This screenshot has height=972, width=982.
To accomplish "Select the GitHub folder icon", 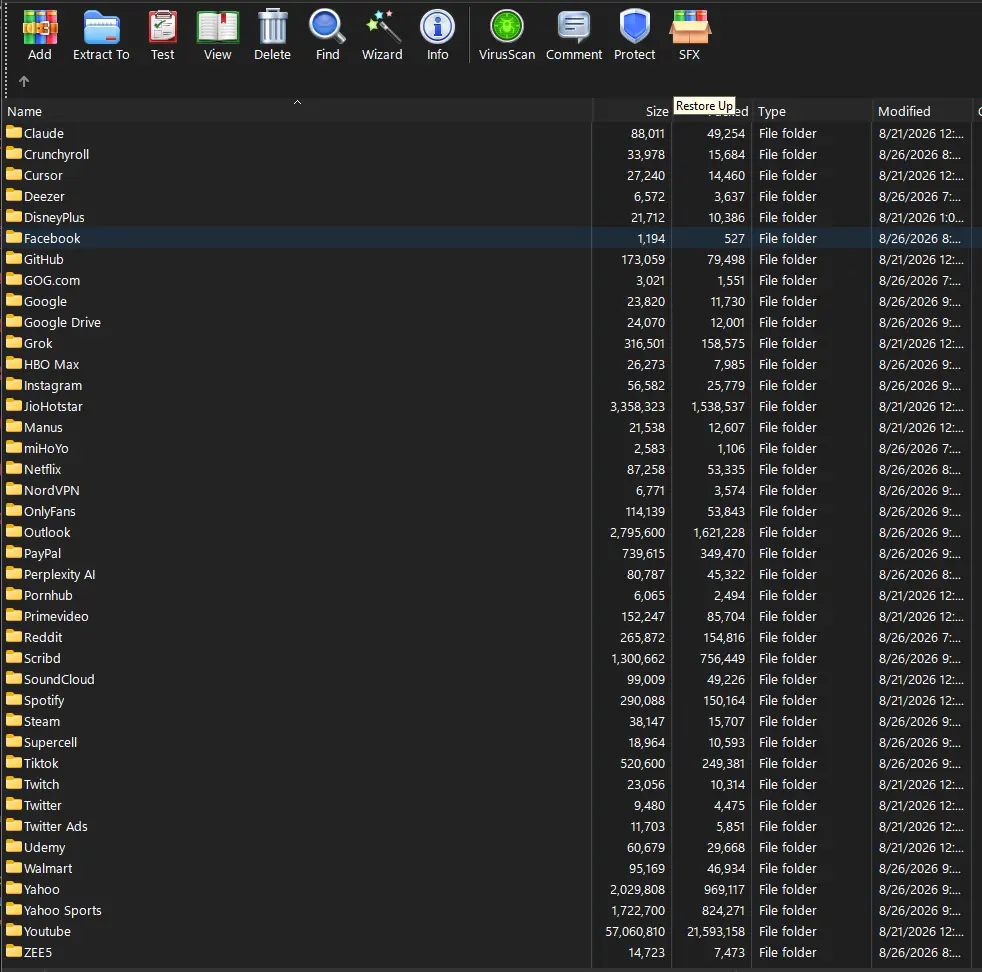I will 14,258.
